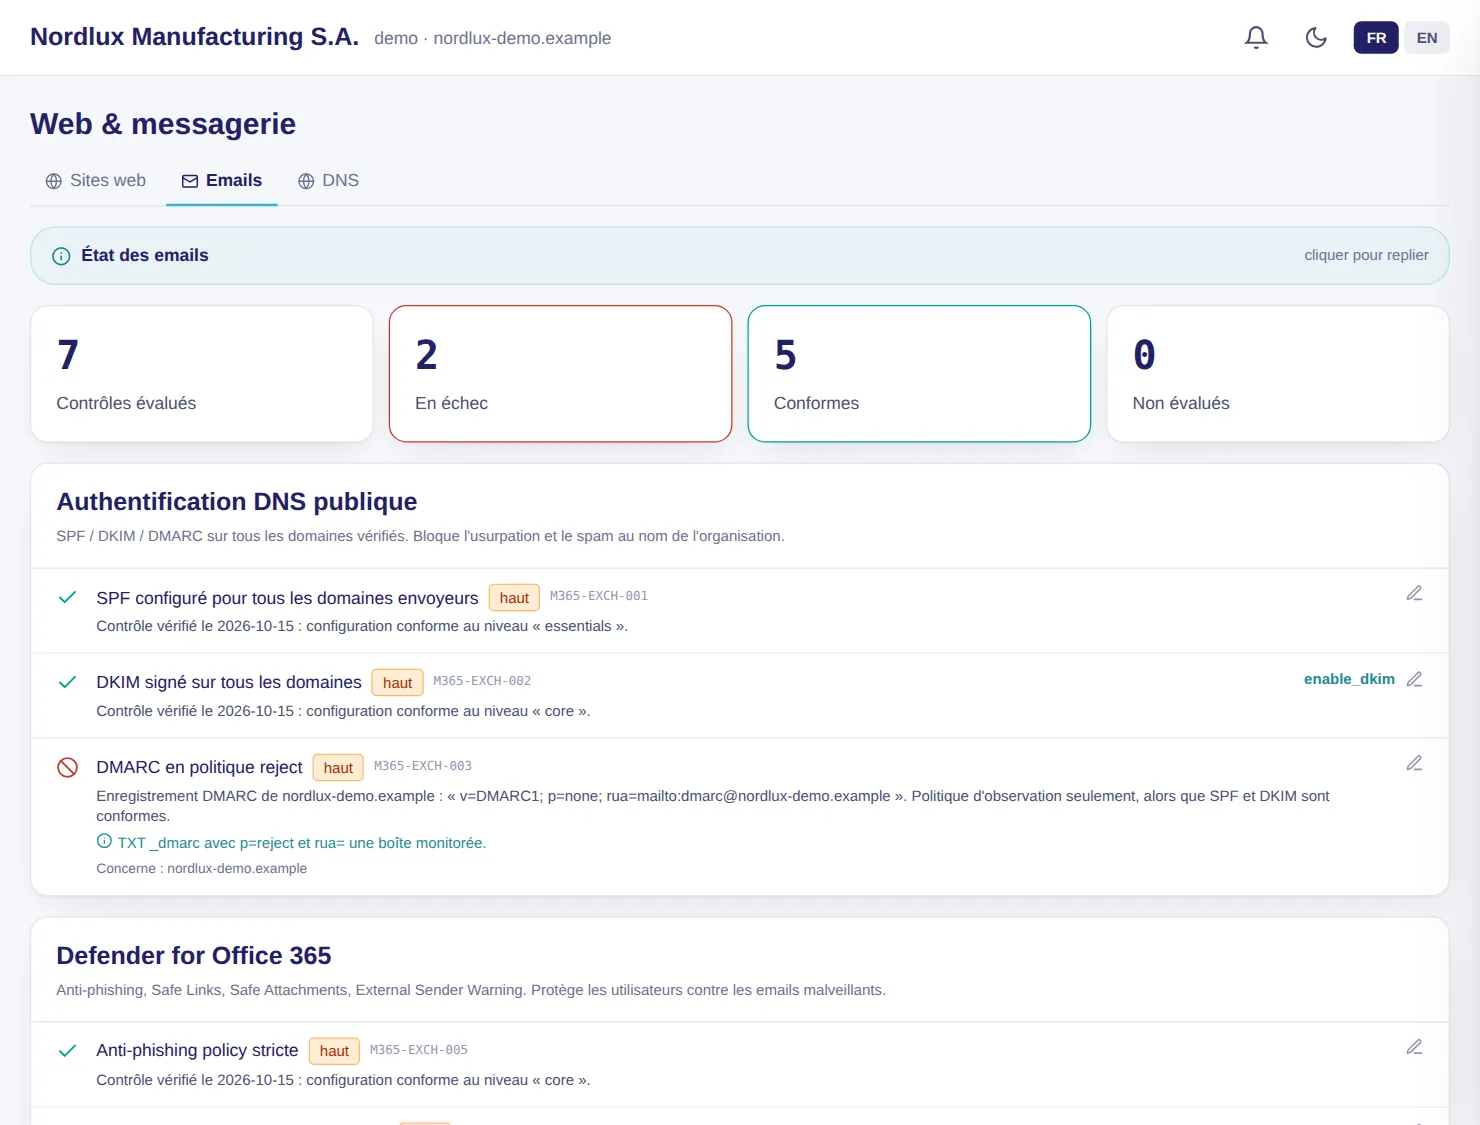Click the SPF row green checkmark
Screen dimensions: 1480x1125
[x=67, y=598]
